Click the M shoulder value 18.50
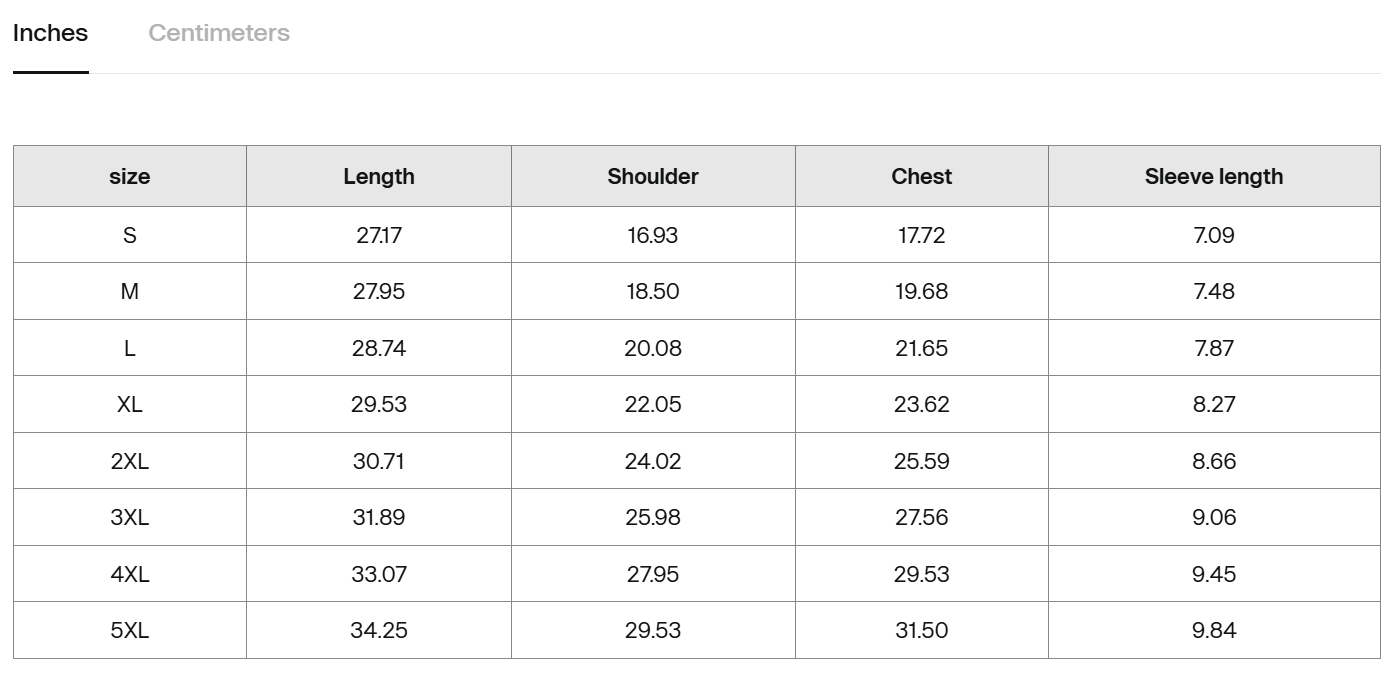 click(x=653, y=291)
